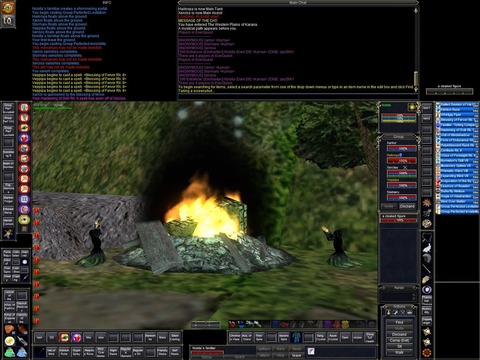
Task: Click the Butterfly Nimbus buff
Action: 457,191
